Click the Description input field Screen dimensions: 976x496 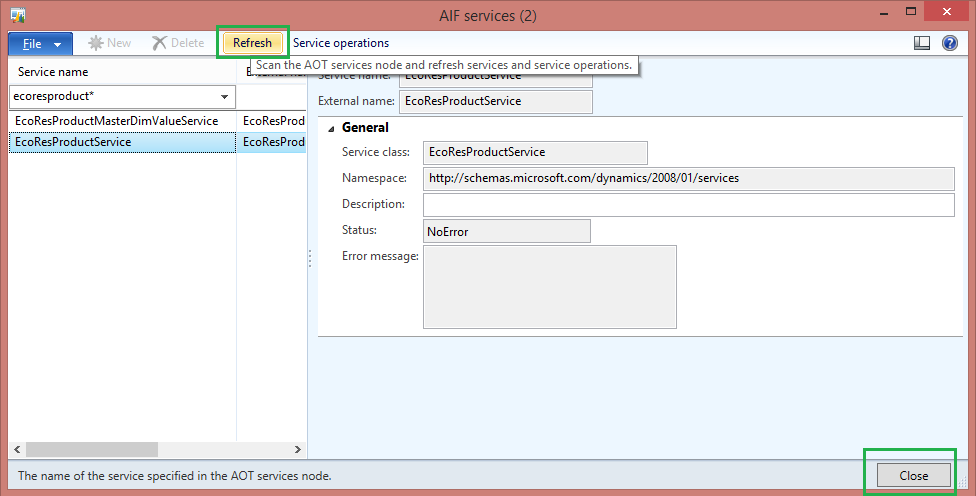pyautogui.click(x=688, y=205)
